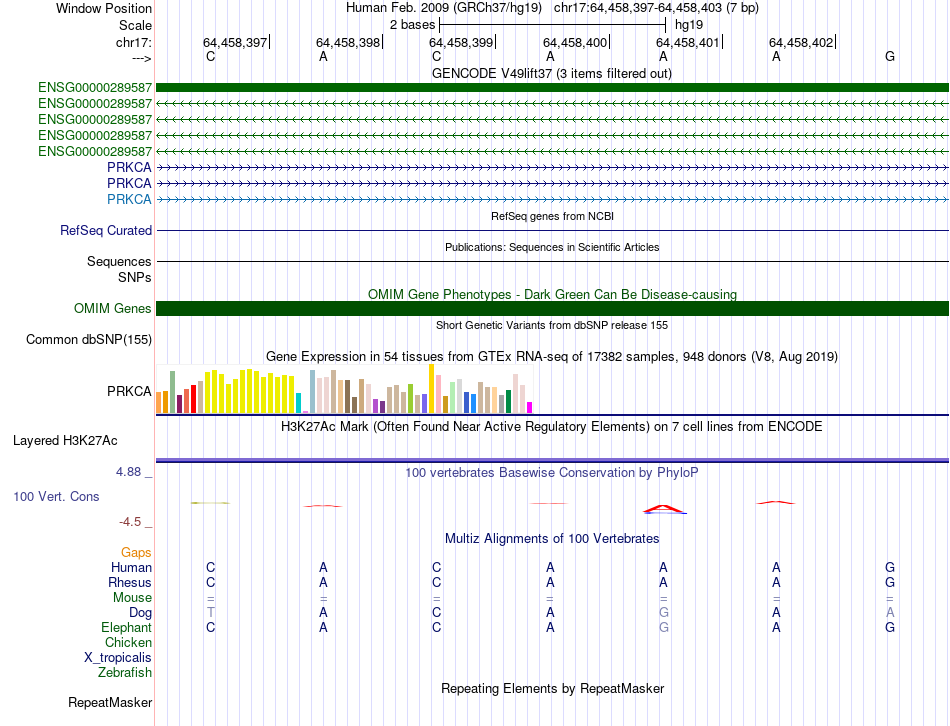950x726 pixels.
Task: Click the Rhesus species label
Action: (130, 582)
